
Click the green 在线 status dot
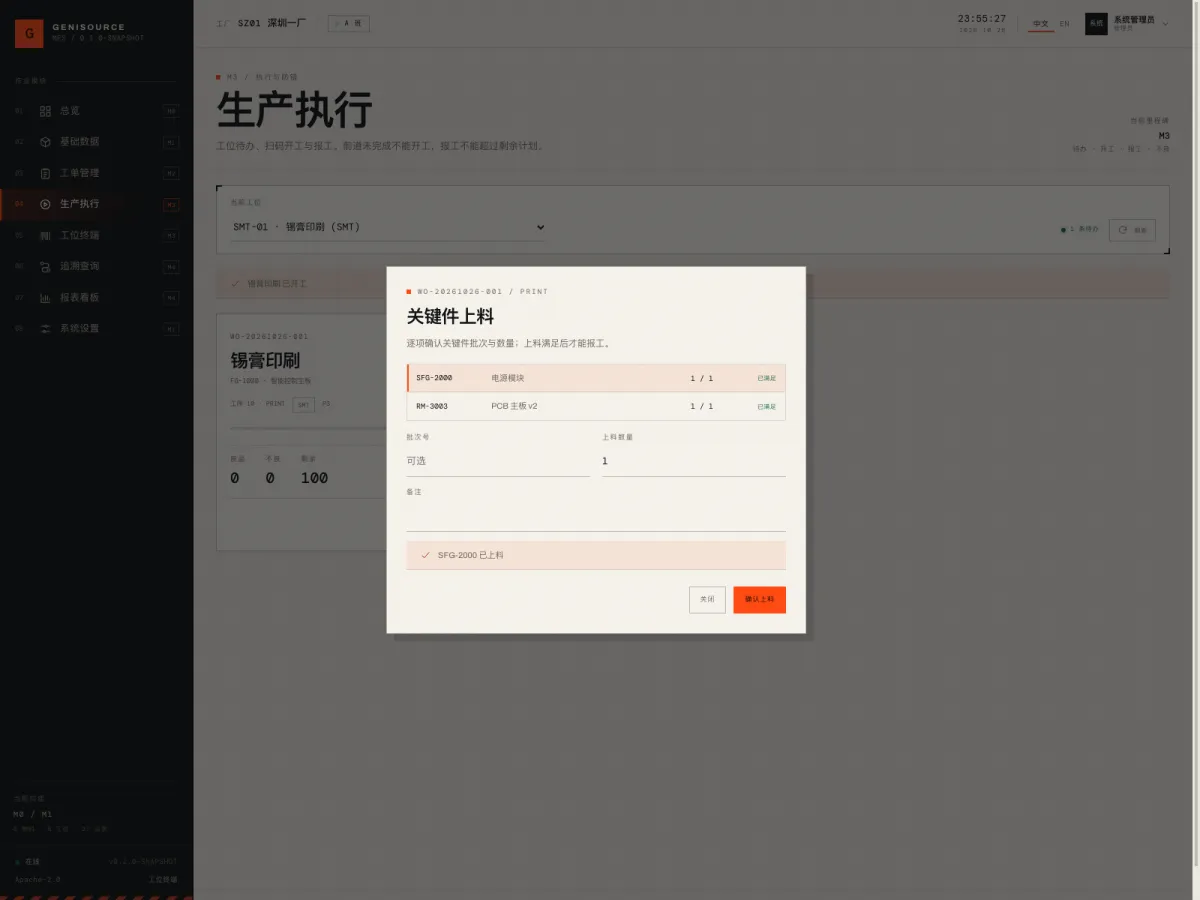click(17, 862)
